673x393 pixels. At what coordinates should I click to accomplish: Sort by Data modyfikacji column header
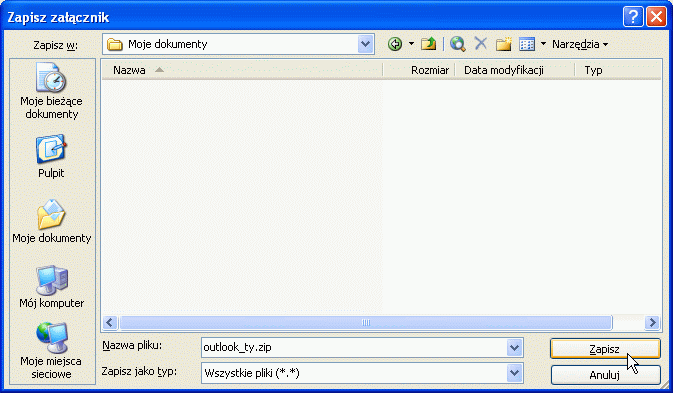tap(514, 70)
